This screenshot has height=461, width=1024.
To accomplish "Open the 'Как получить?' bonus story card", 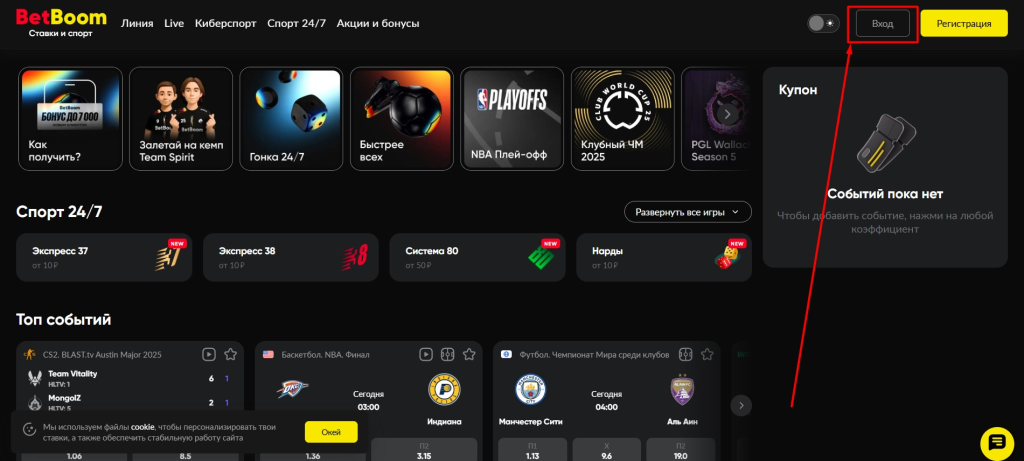I will [71, 119].
